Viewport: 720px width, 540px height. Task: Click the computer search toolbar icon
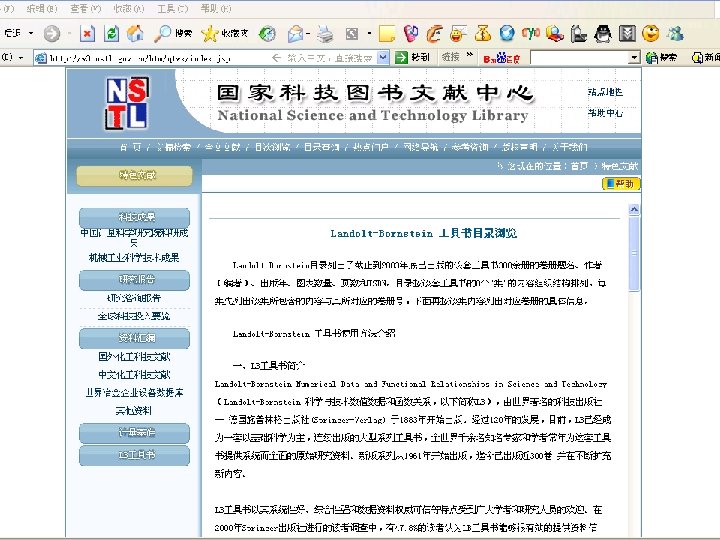555,34
